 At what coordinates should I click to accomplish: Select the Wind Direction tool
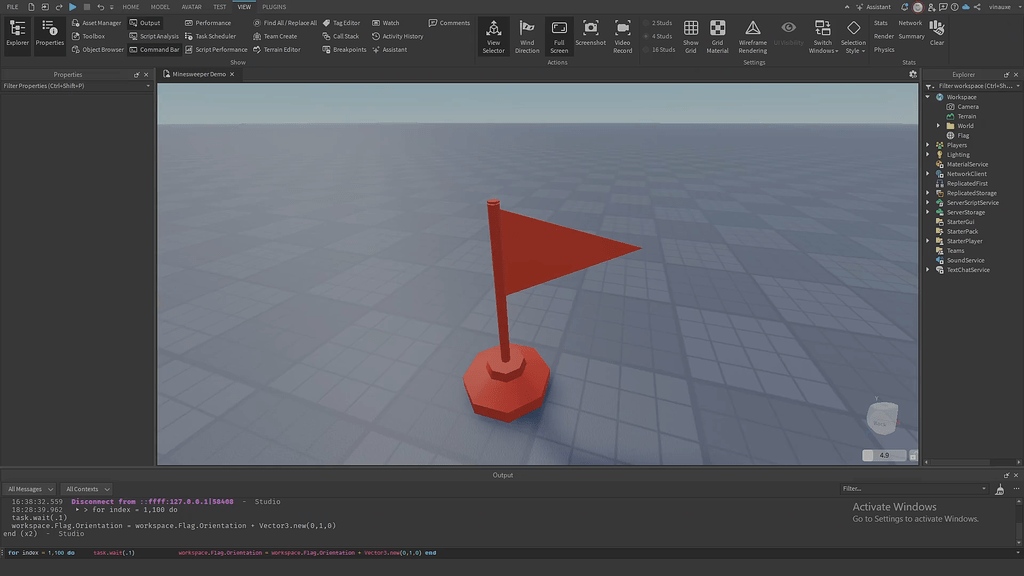[x=527, y=36]
